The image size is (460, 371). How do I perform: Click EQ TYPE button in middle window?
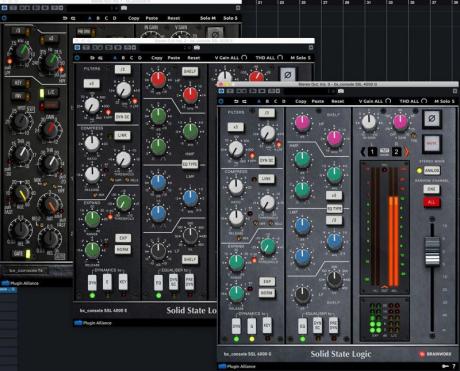(190, 164)
